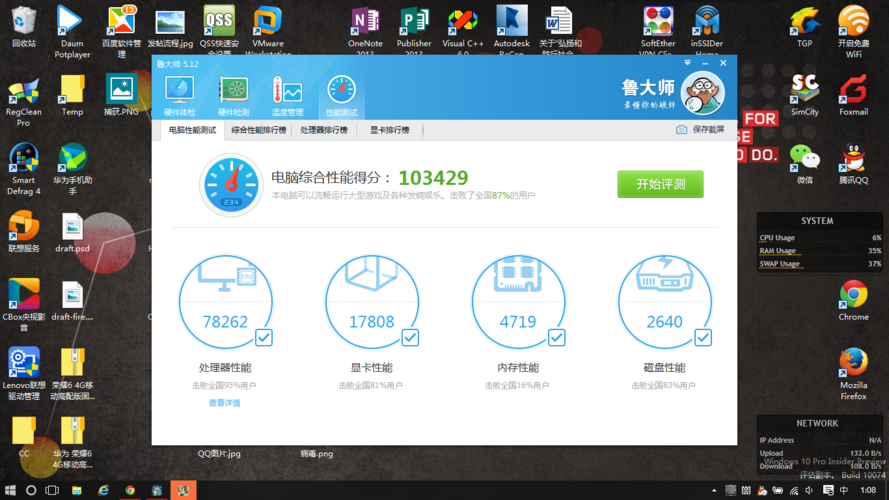Screen dimensions: 889x500
Task: Select the Mozilla Firefox desktop icon
Action: click(853, 374)
